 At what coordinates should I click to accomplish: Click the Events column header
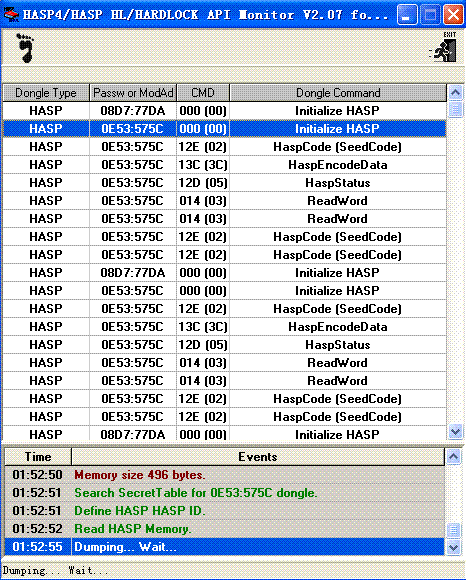pos(258,457)
